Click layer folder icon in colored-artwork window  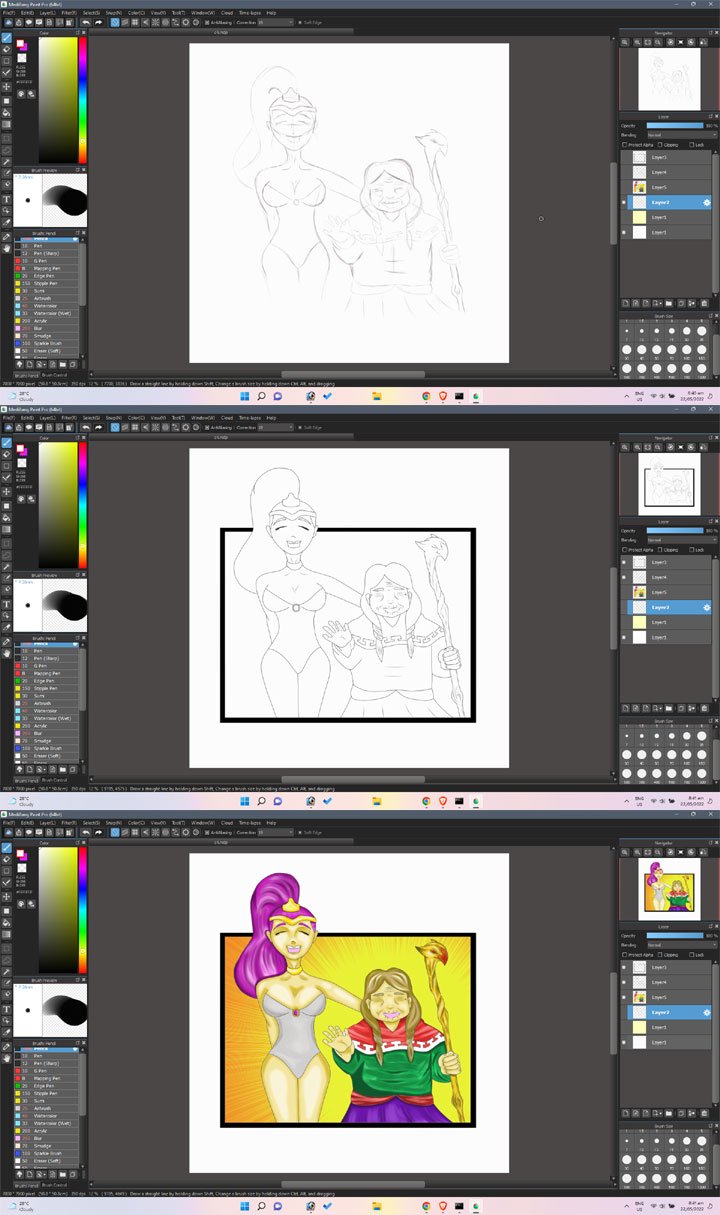[x=669, y=1113]
